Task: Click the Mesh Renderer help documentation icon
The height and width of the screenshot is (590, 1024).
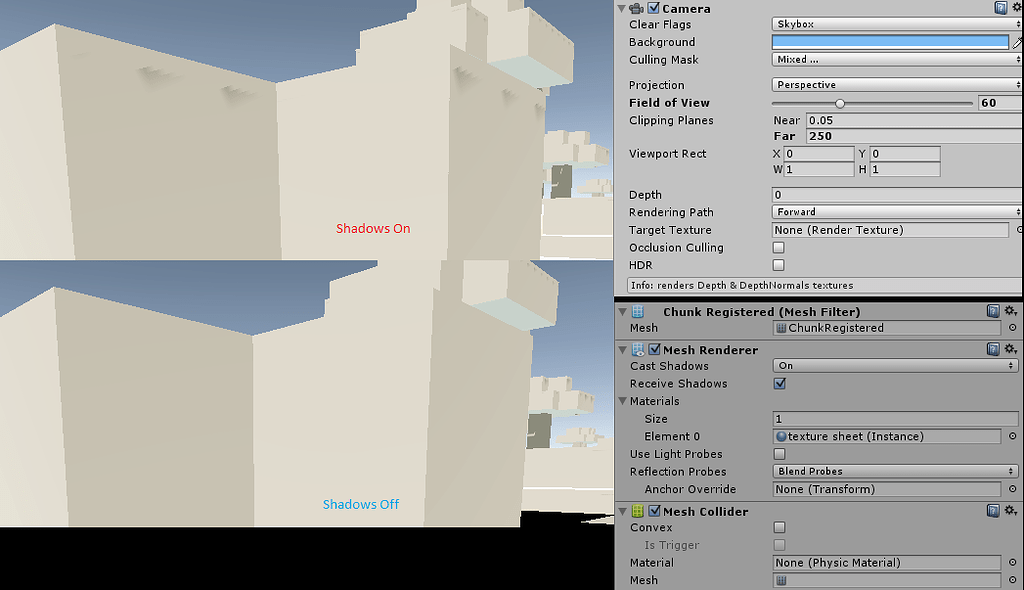Action: coord(992,349)
